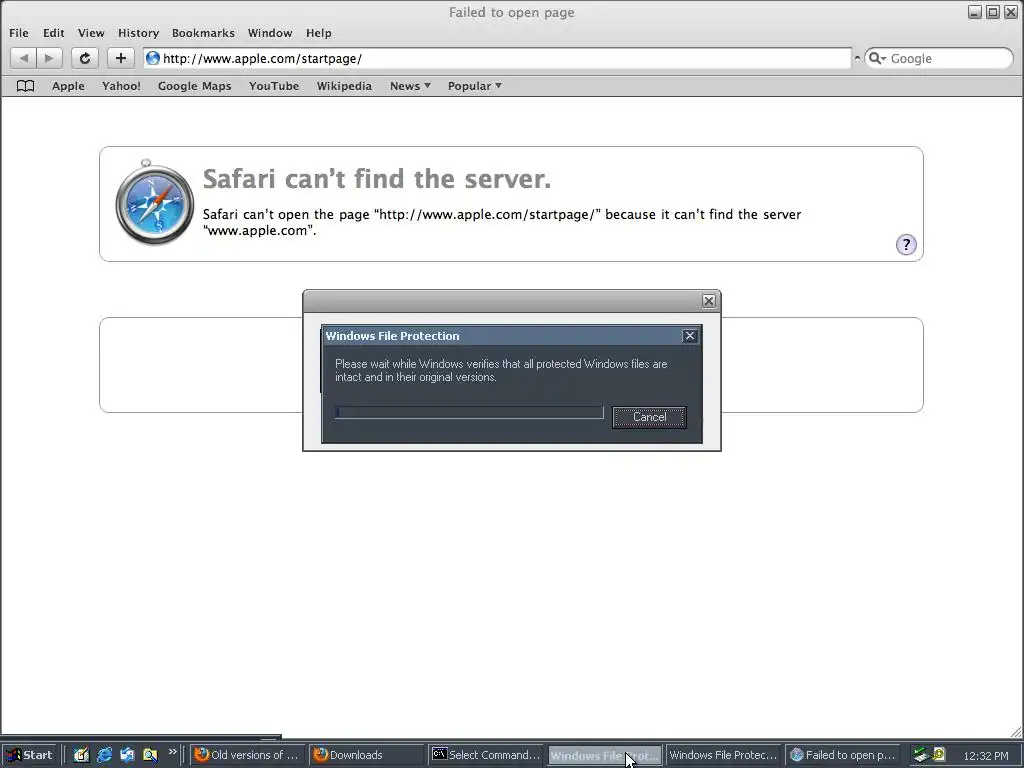This screenshot has height=768, width=1024.
Task: Open the Wikipedia bookmark
Action: pos(344,86)
